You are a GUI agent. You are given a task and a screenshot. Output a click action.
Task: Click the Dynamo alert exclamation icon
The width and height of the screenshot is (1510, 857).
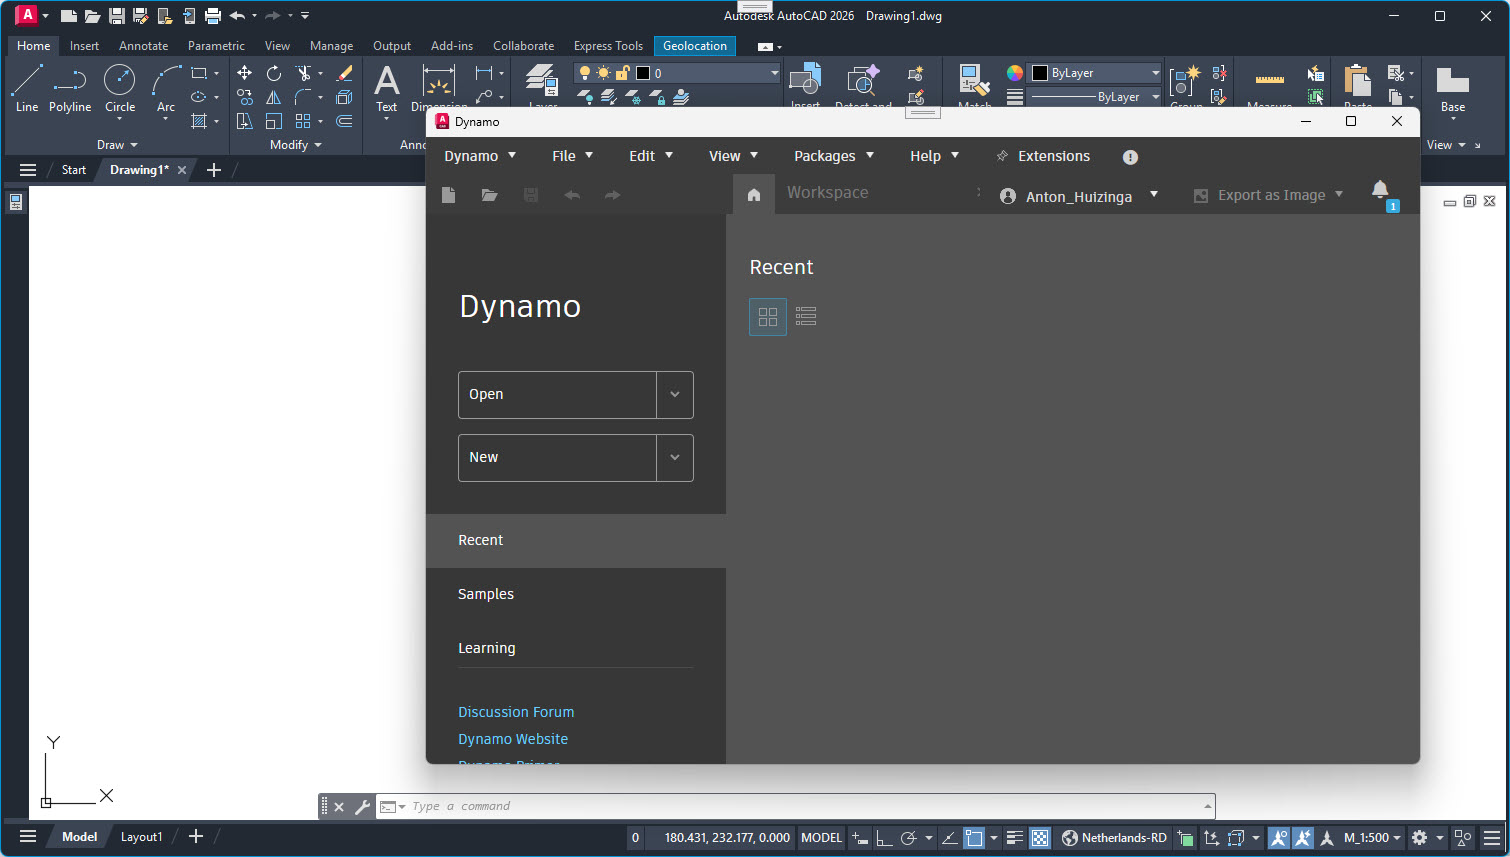pyautogui.click(x=1130, y=157)
